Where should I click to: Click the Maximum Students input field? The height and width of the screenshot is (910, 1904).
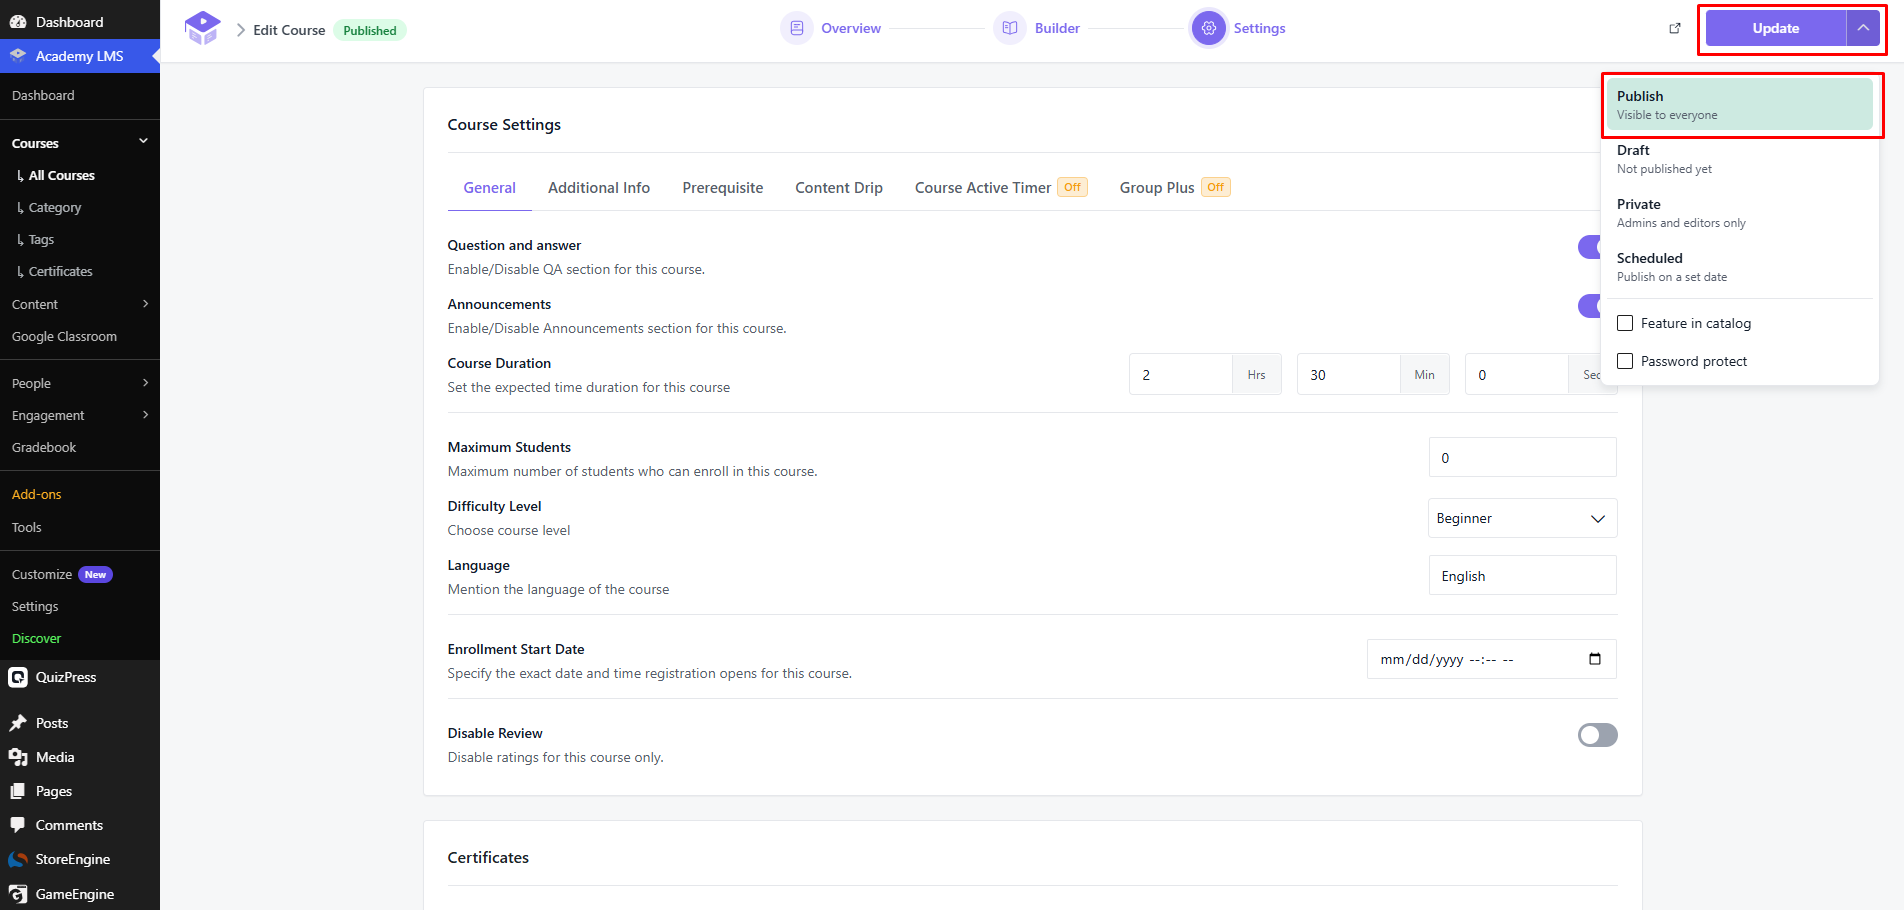point(1522,457)
